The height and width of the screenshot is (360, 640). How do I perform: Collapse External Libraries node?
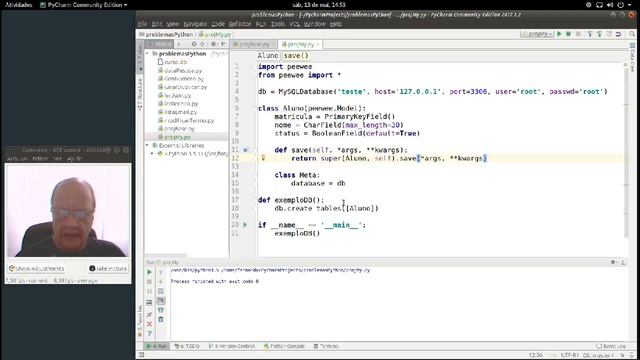(148, 145)
